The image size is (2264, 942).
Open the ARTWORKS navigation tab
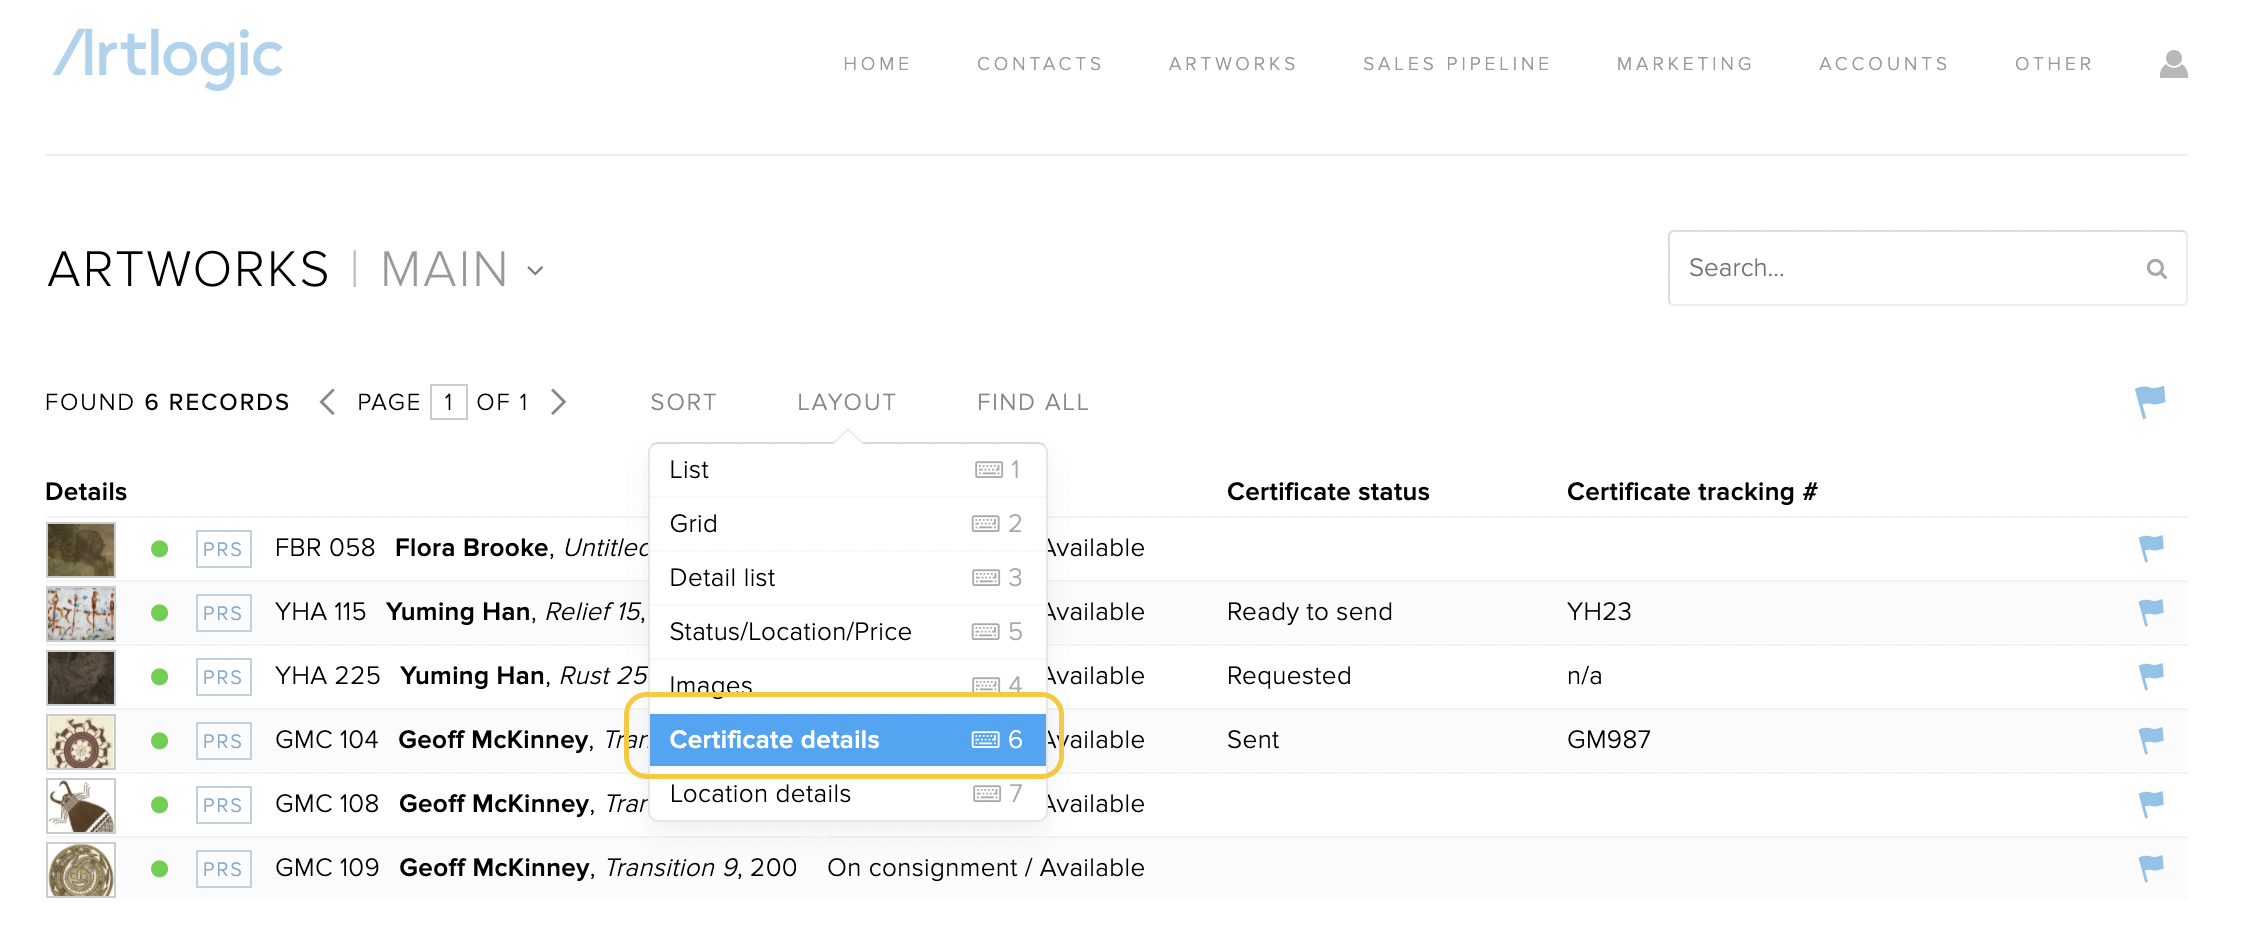coord(1233,64)
